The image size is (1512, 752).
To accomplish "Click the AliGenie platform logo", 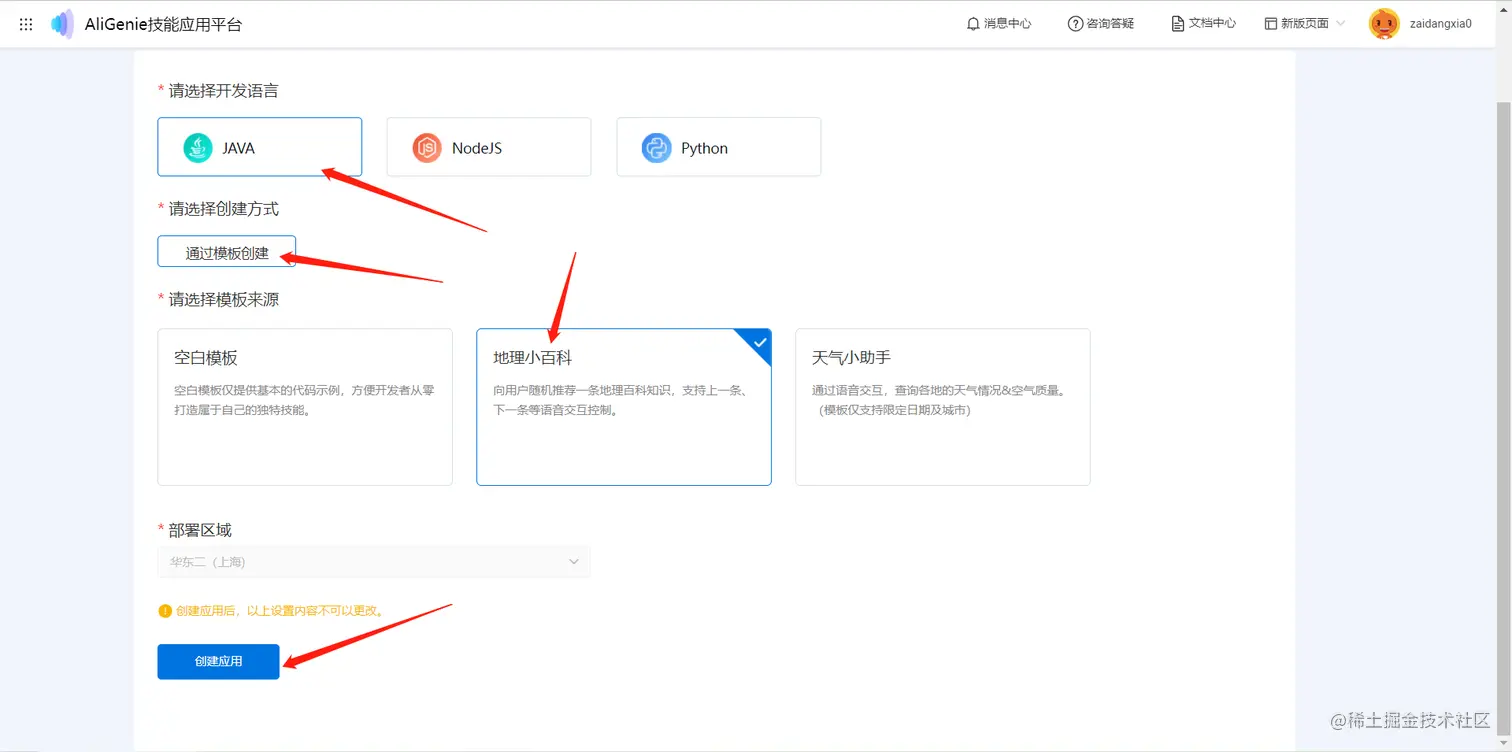I will click(62, 24).
